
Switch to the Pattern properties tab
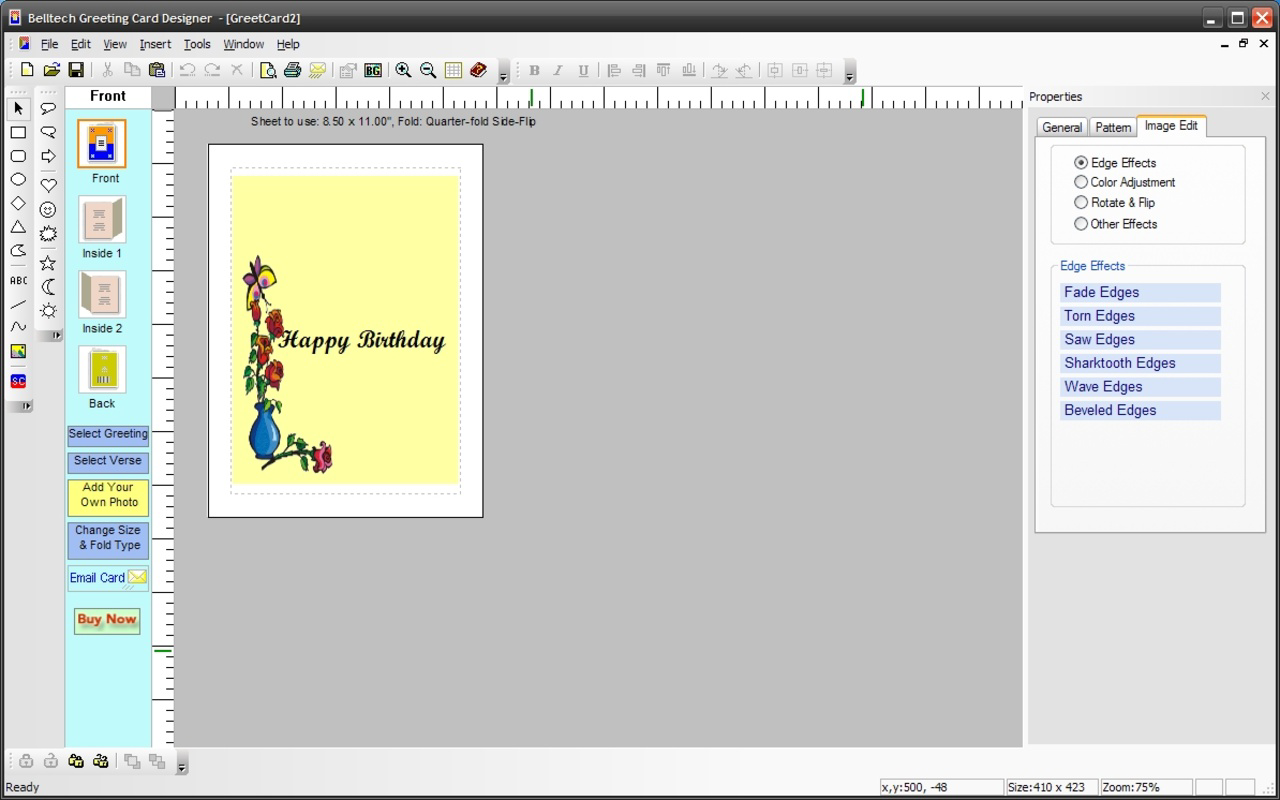(1112, 127)
